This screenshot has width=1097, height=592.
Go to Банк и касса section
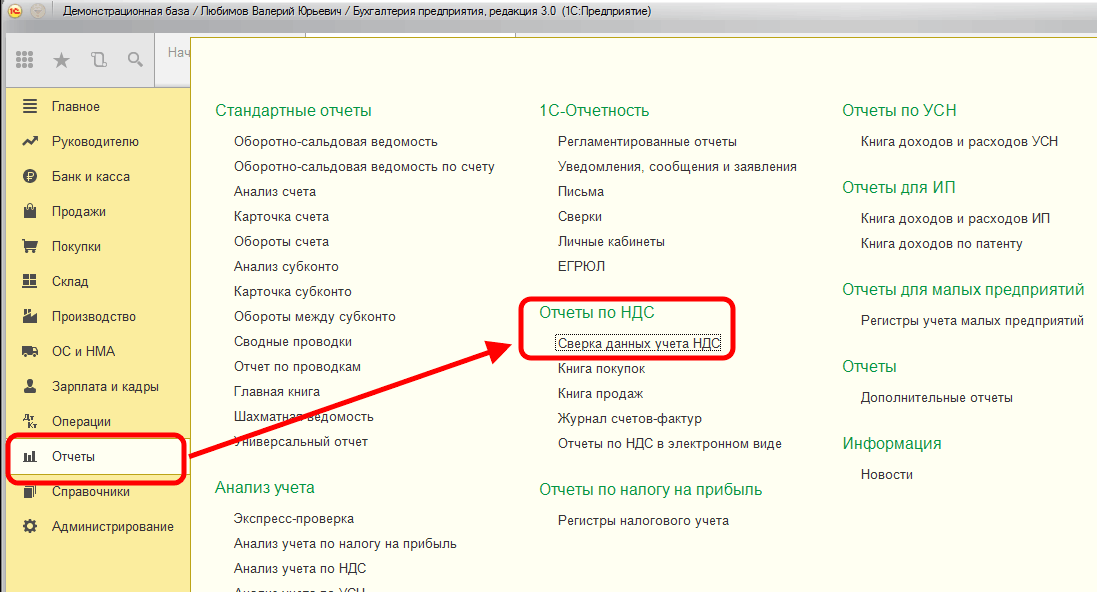(x=91, y=176)
